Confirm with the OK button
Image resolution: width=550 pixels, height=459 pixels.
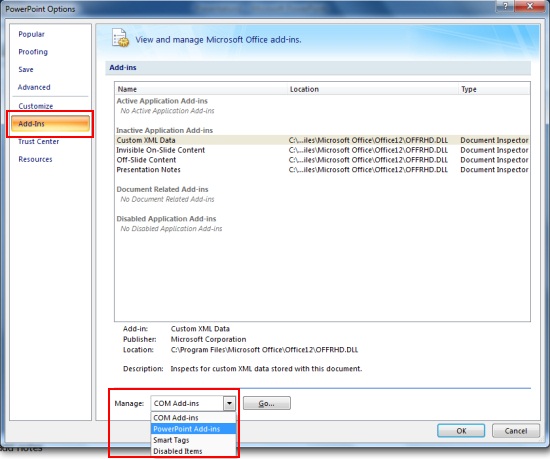tap(461, 431)
